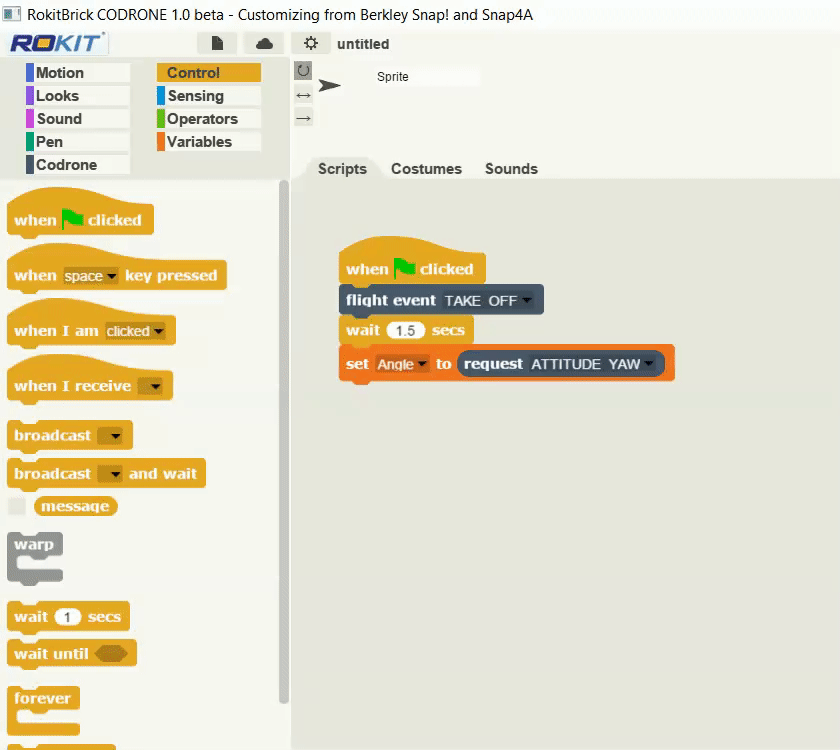Click the ROKIT logo
Screen dimensions: 840x750
(58, 43)
